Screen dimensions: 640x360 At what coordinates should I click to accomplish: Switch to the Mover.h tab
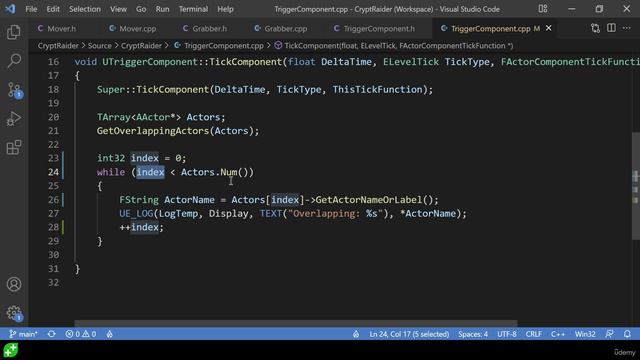pyautogui.click(x=61, y=29)
